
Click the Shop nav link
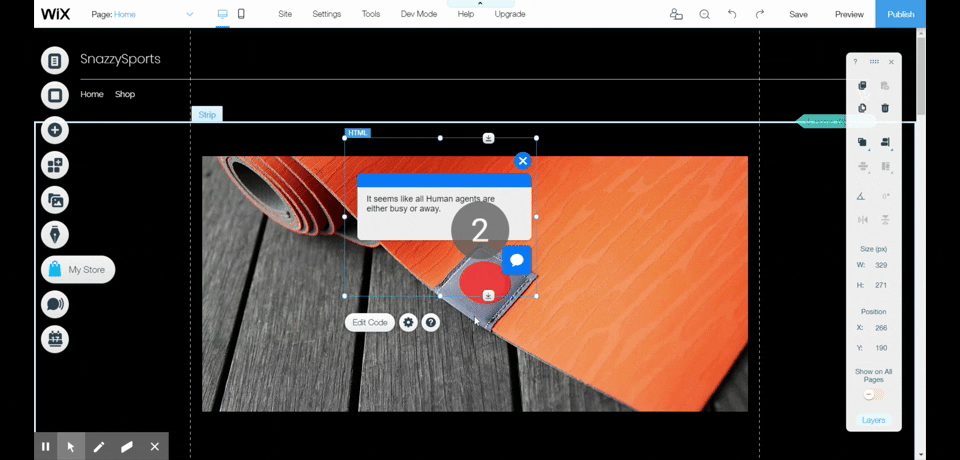[x=125, y=94]
